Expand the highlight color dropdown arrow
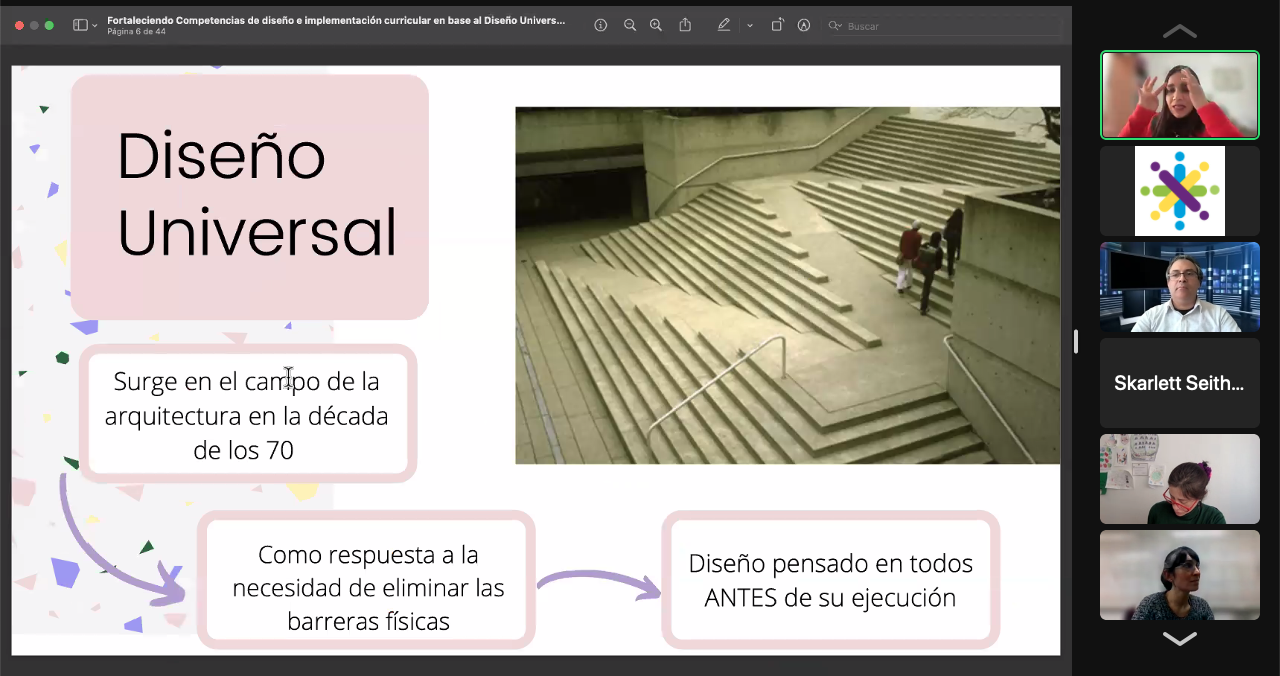 click(749, 25)
